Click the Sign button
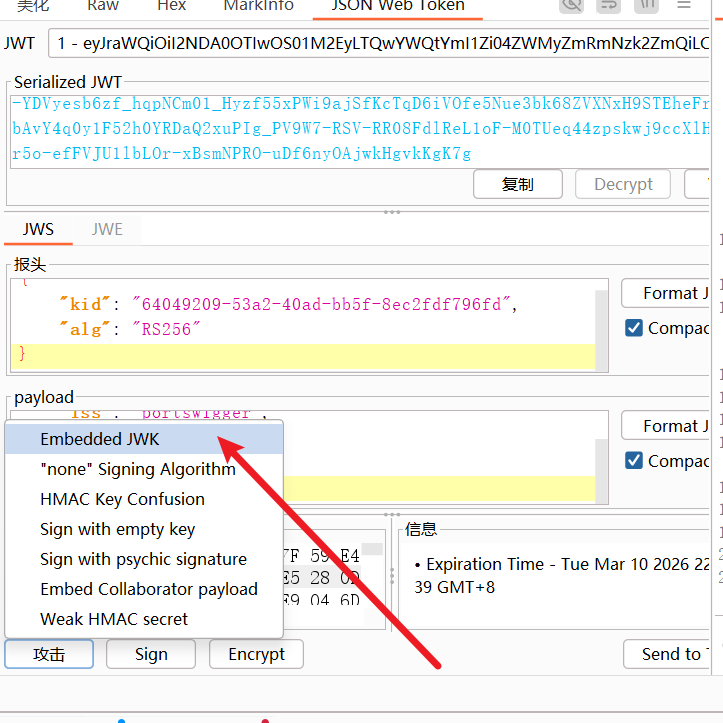The width and height of the screenshot is (723, 723). point(151,654)
